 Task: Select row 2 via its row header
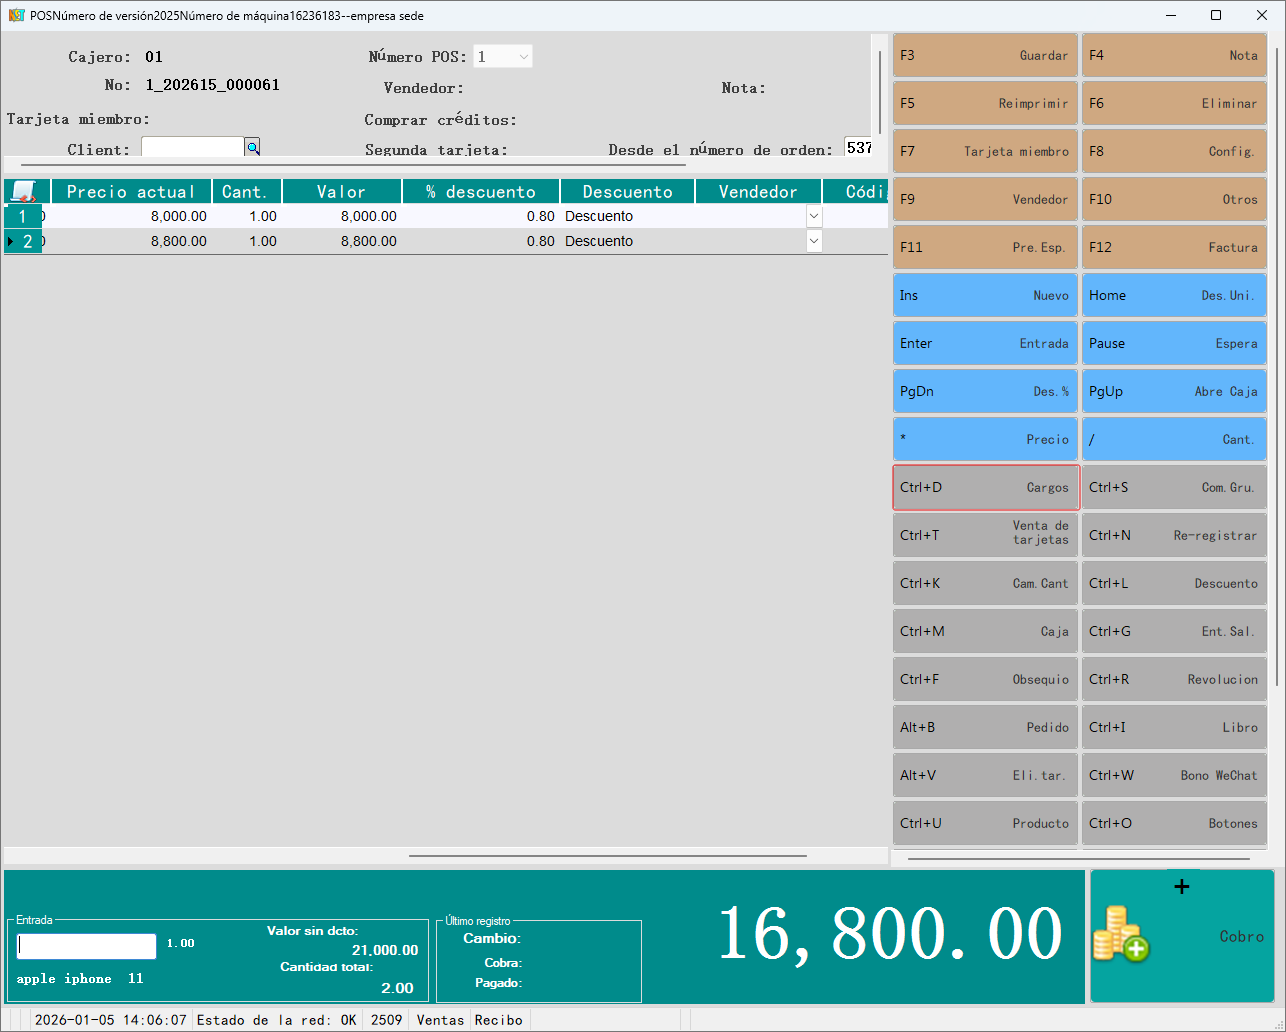[x=23, y=241]
